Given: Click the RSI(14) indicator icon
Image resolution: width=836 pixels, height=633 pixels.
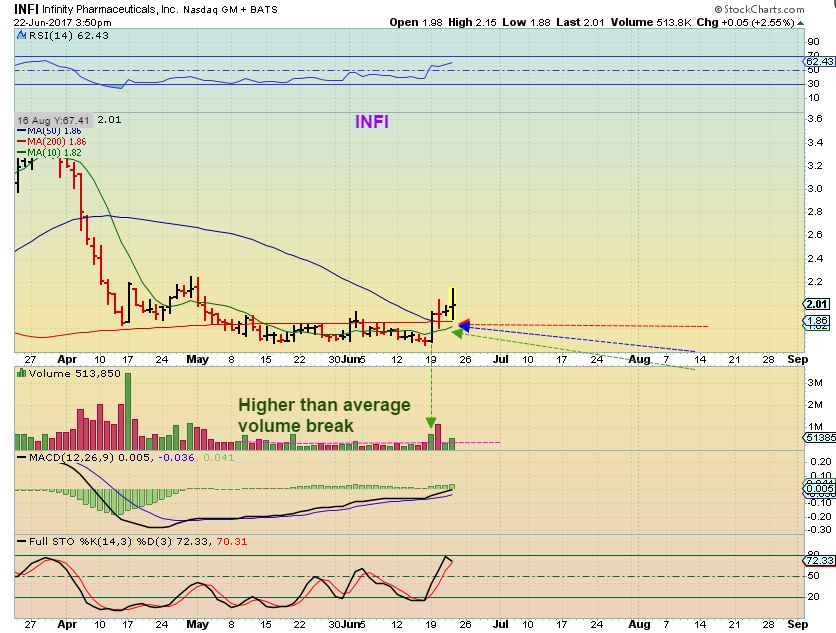Looking at the screenshot, I should 21,36.
